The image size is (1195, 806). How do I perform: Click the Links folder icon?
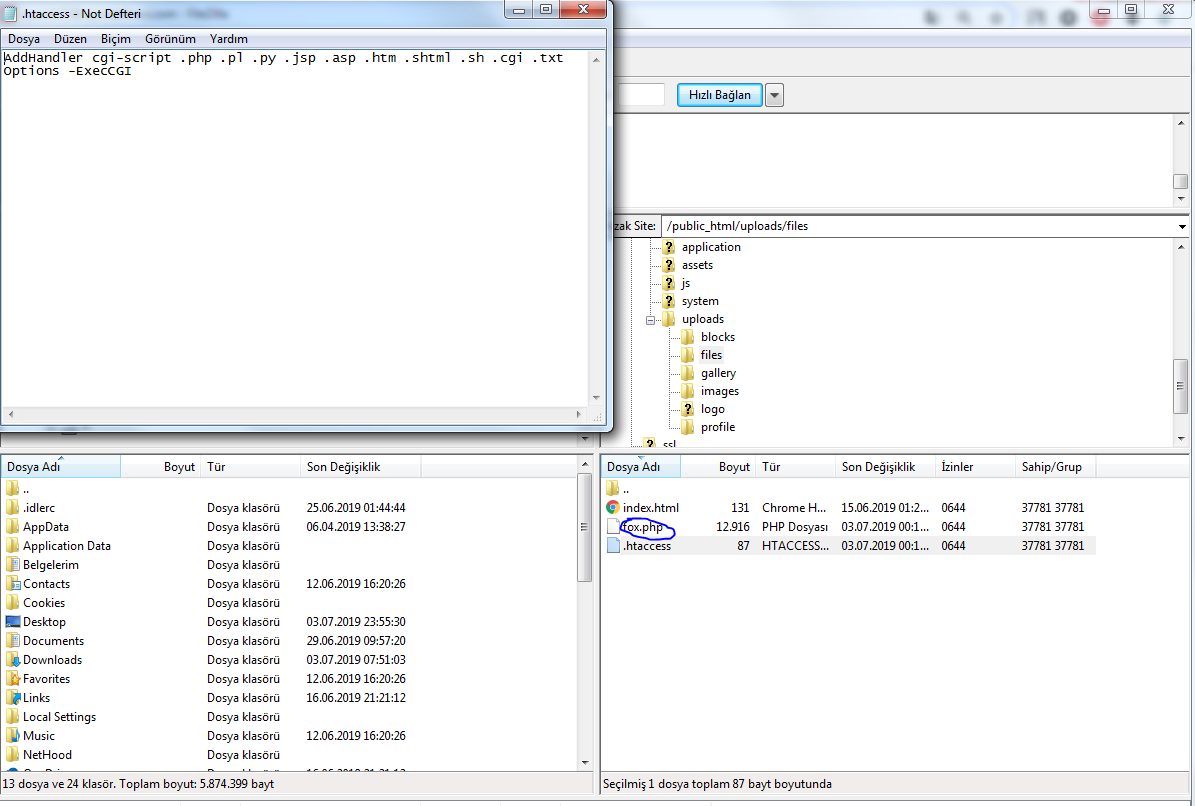coord(12,698)
